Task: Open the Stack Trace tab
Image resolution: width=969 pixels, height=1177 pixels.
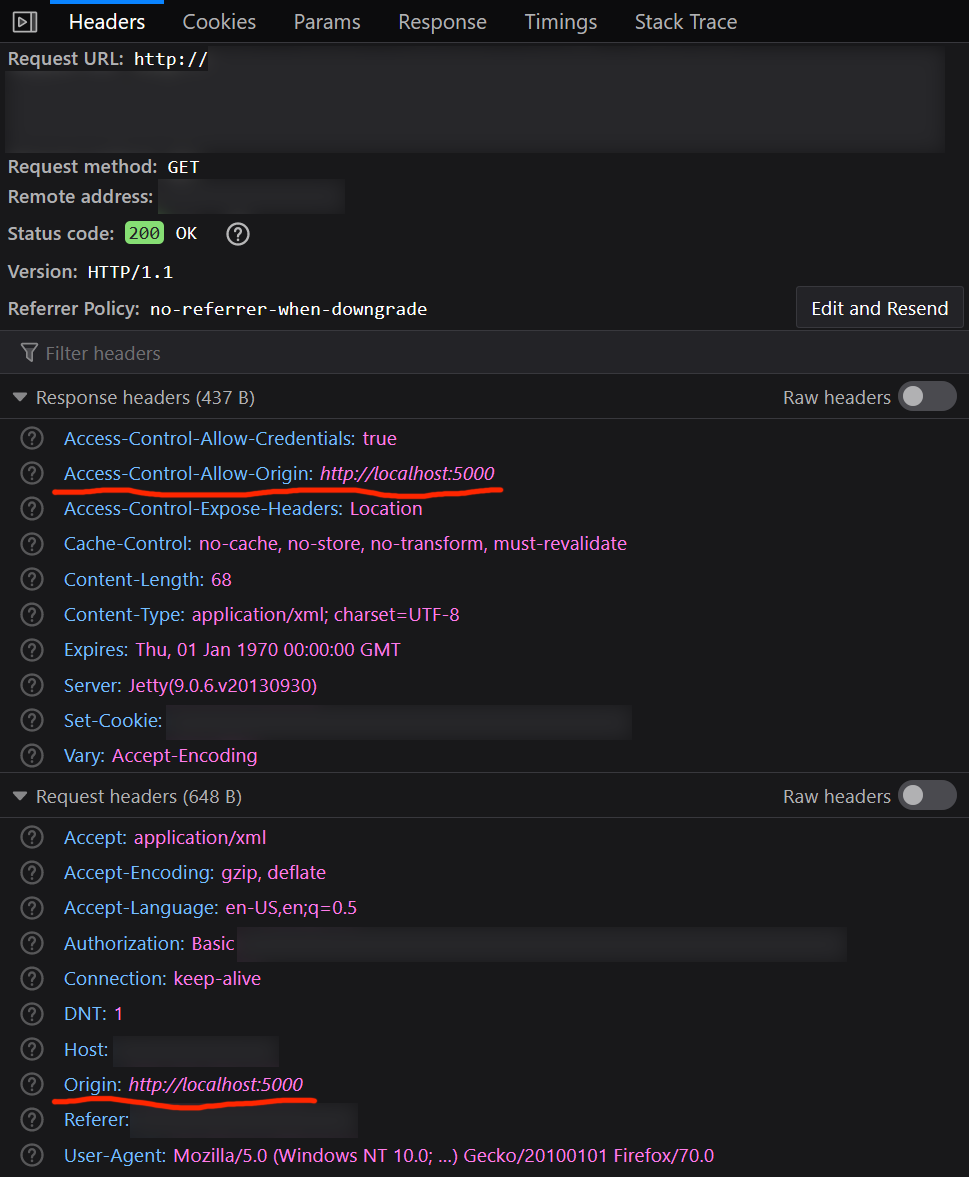Action: 685,22
